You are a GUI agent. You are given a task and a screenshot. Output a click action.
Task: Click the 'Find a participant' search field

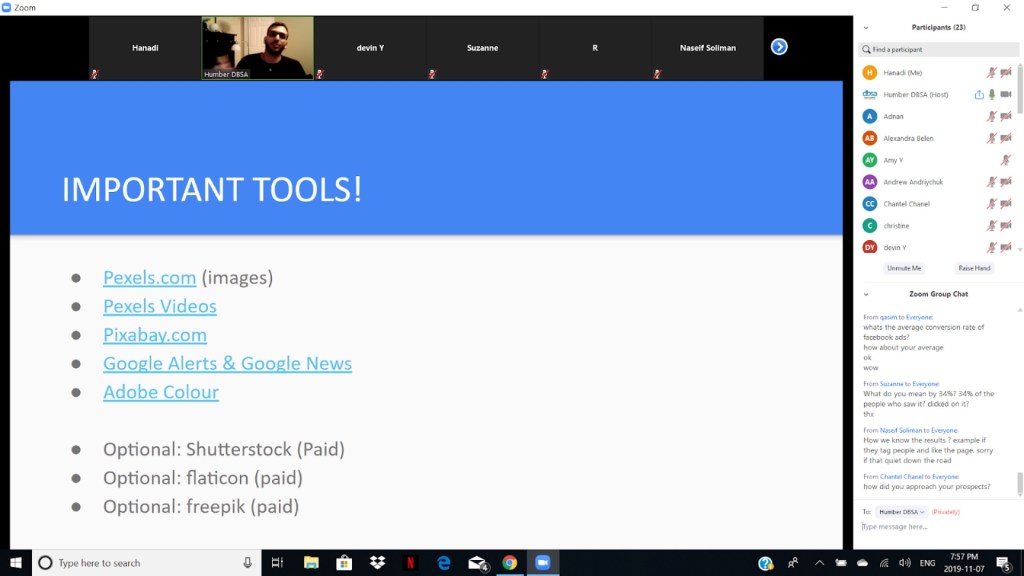935,49
